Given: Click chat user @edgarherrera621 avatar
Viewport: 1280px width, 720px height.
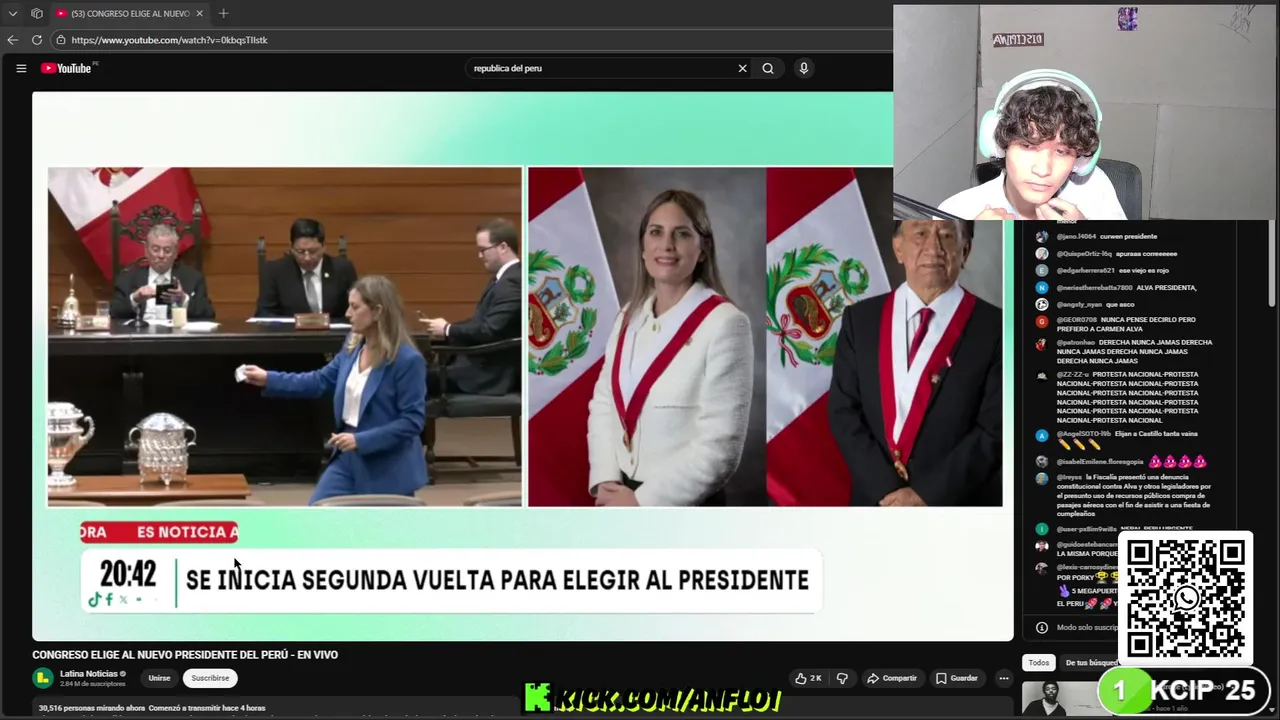Looking at the screenshot, I should pyautogui.click(x=1042, y=271).
